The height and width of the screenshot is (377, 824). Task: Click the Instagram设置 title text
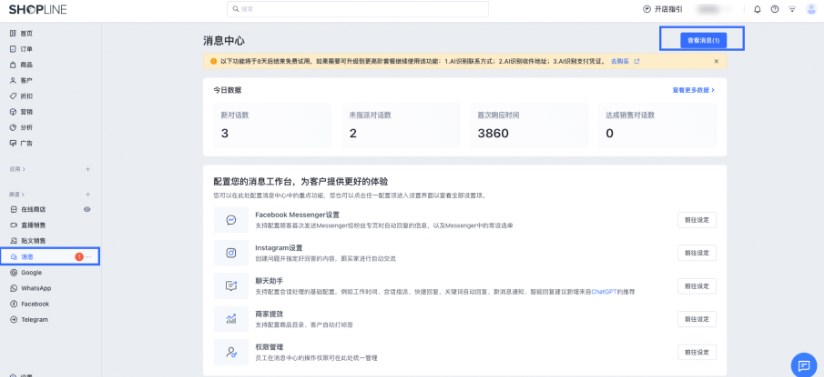279,248
